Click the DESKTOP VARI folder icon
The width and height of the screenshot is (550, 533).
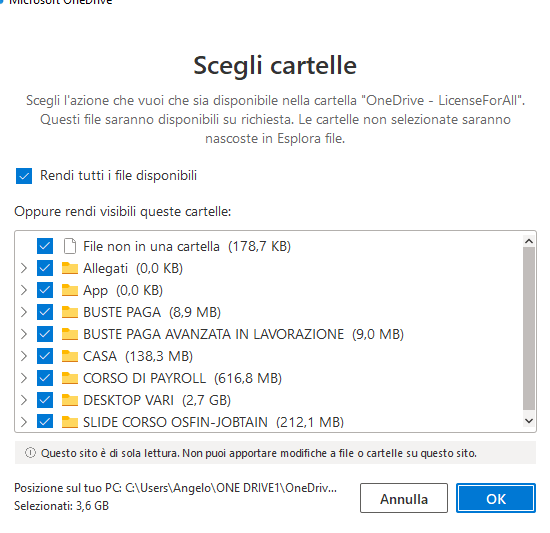[70, 400]
